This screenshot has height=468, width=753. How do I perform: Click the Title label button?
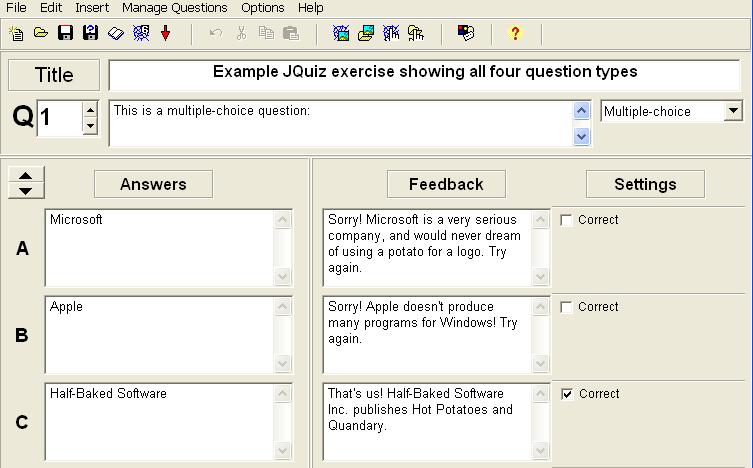(x=54, y=75)
